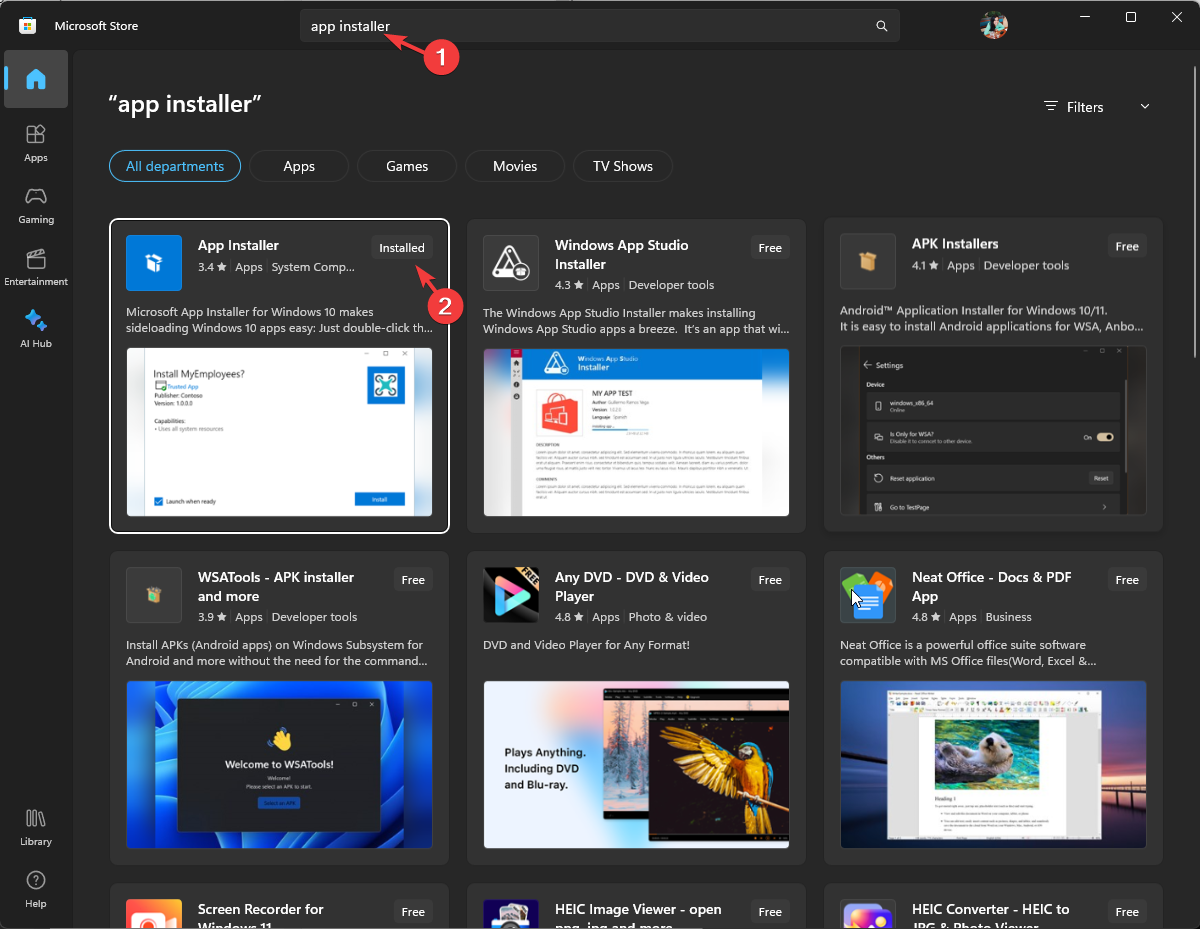1200x929 pixels.
Task: Select the Home icon in the sidebar
Action: pos(36,79)
